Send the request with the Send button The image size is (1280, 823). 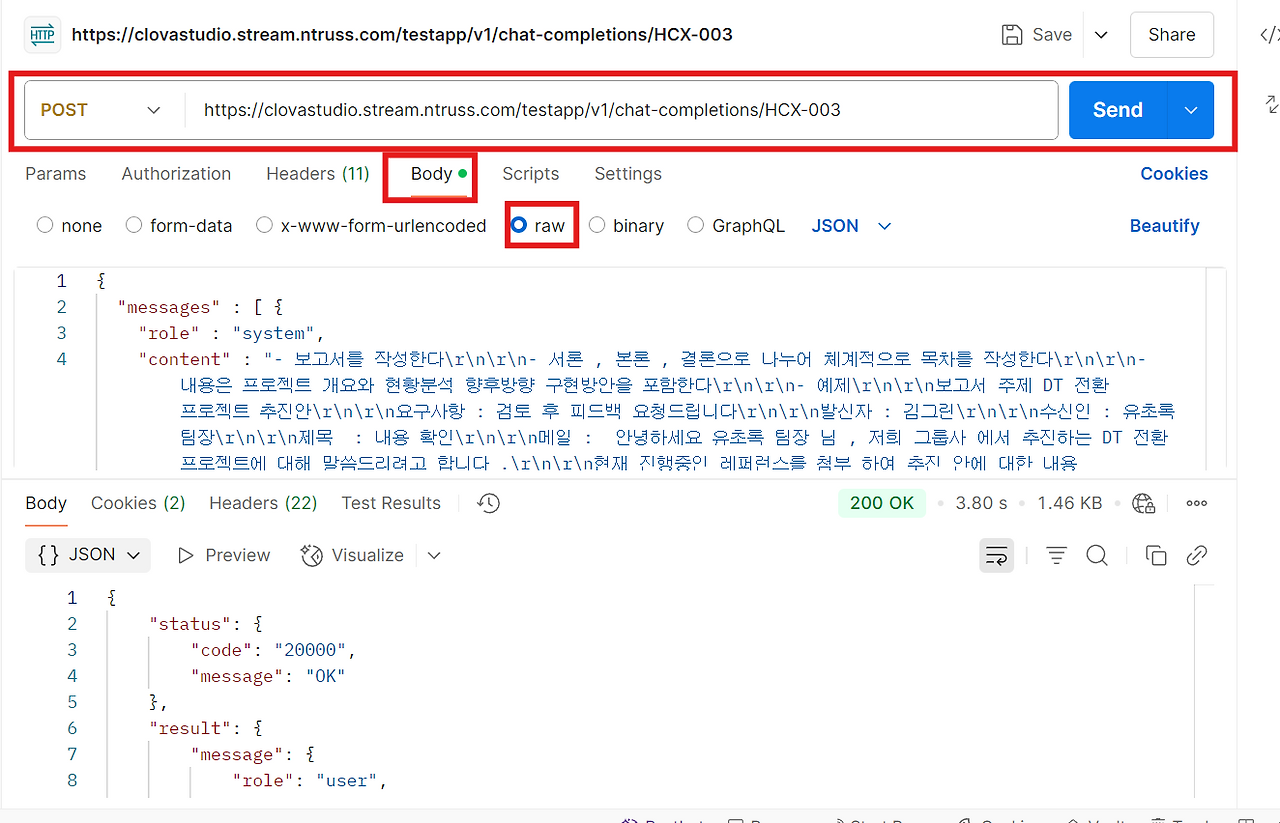(x=1118, y=110)
